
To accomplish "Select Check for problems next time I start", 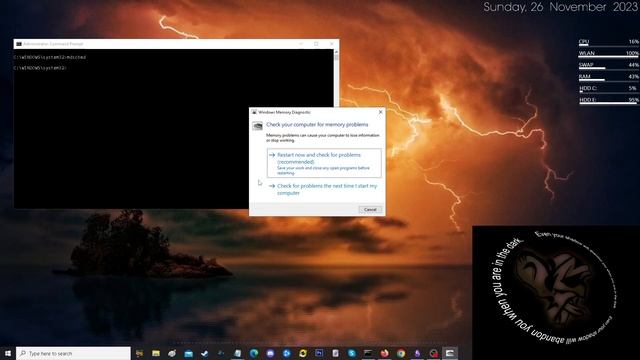I will (x=324, y=189).
